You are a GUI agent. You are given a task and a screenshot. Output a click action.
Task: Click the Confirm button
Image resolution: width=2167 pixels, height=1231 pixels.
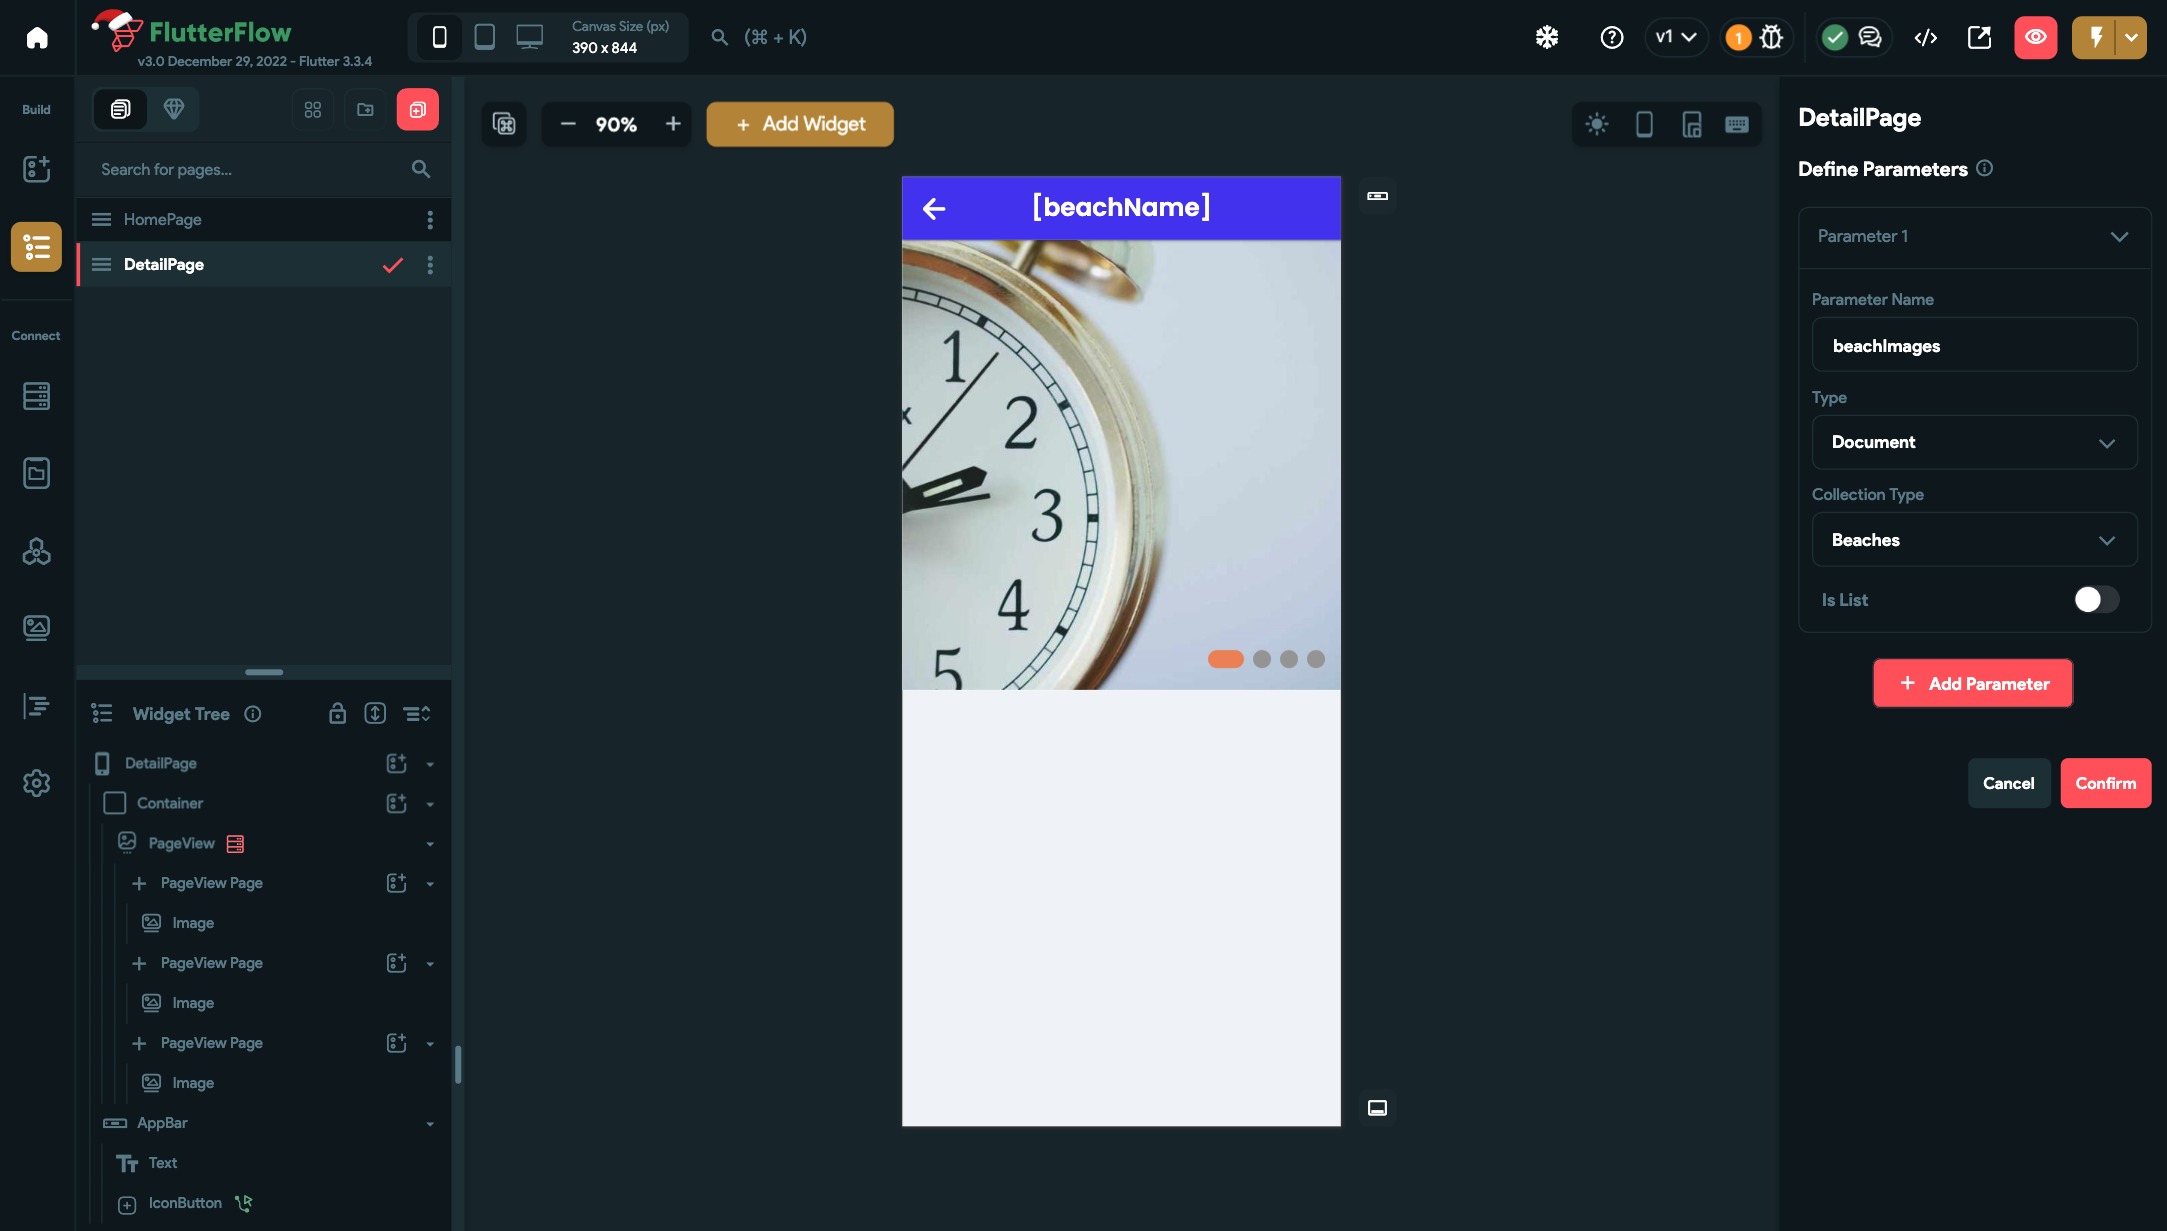point(2105,783)
